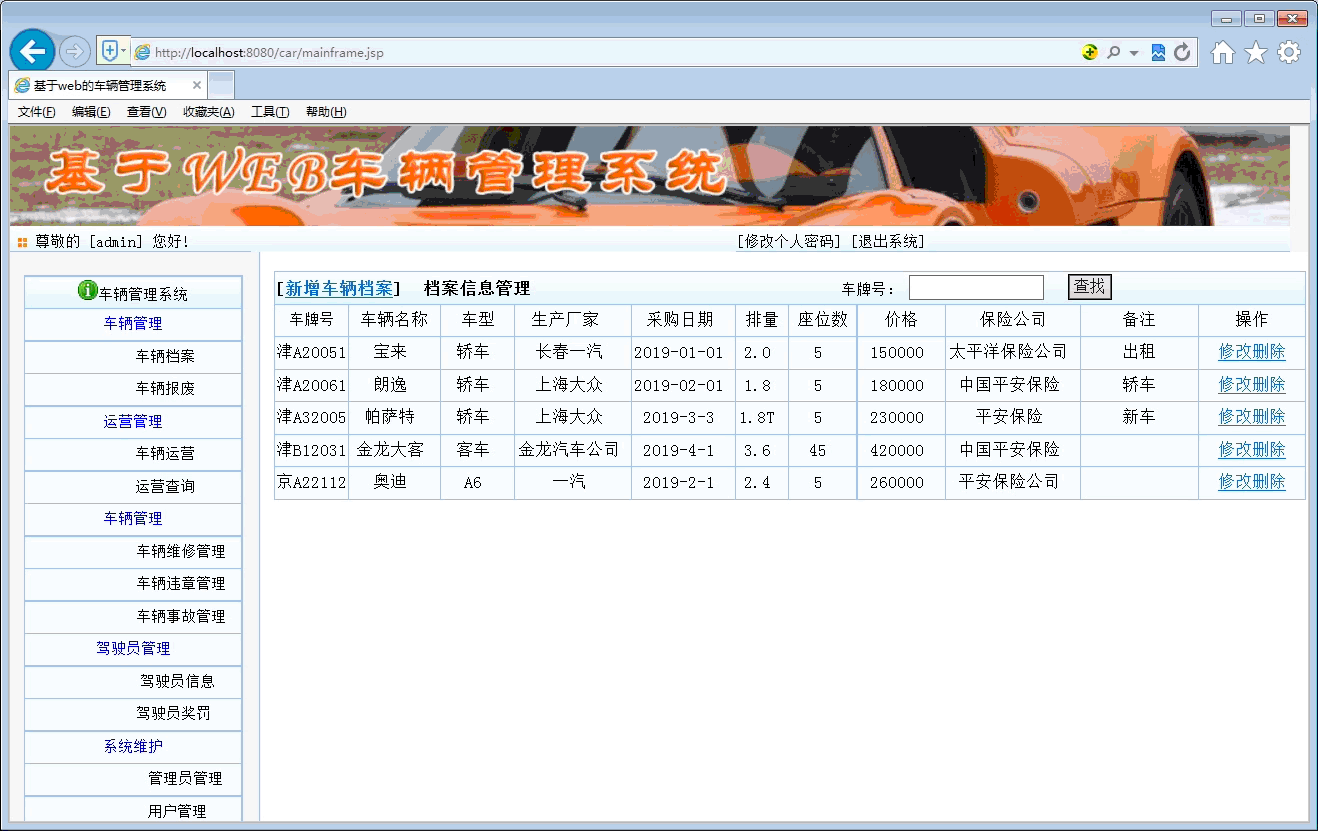
Task: Open 管理员管理 in the sidebar
Action: click(185, 778)
